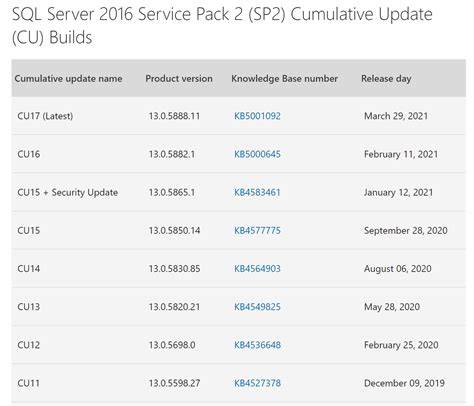Open the KB5000645 link

[x=257, y=154]
